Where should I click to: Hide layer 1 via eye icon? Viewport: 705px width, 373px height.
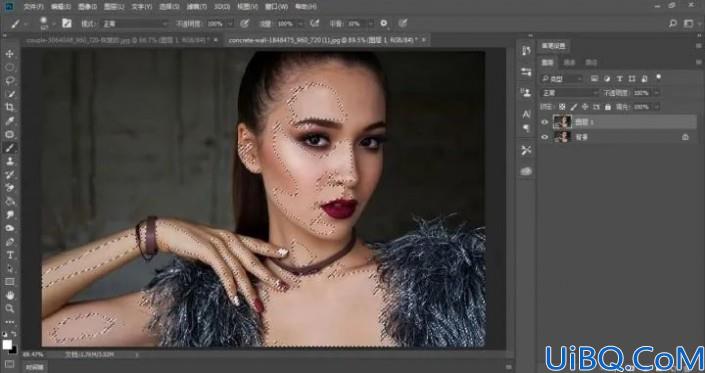point(545,122)
